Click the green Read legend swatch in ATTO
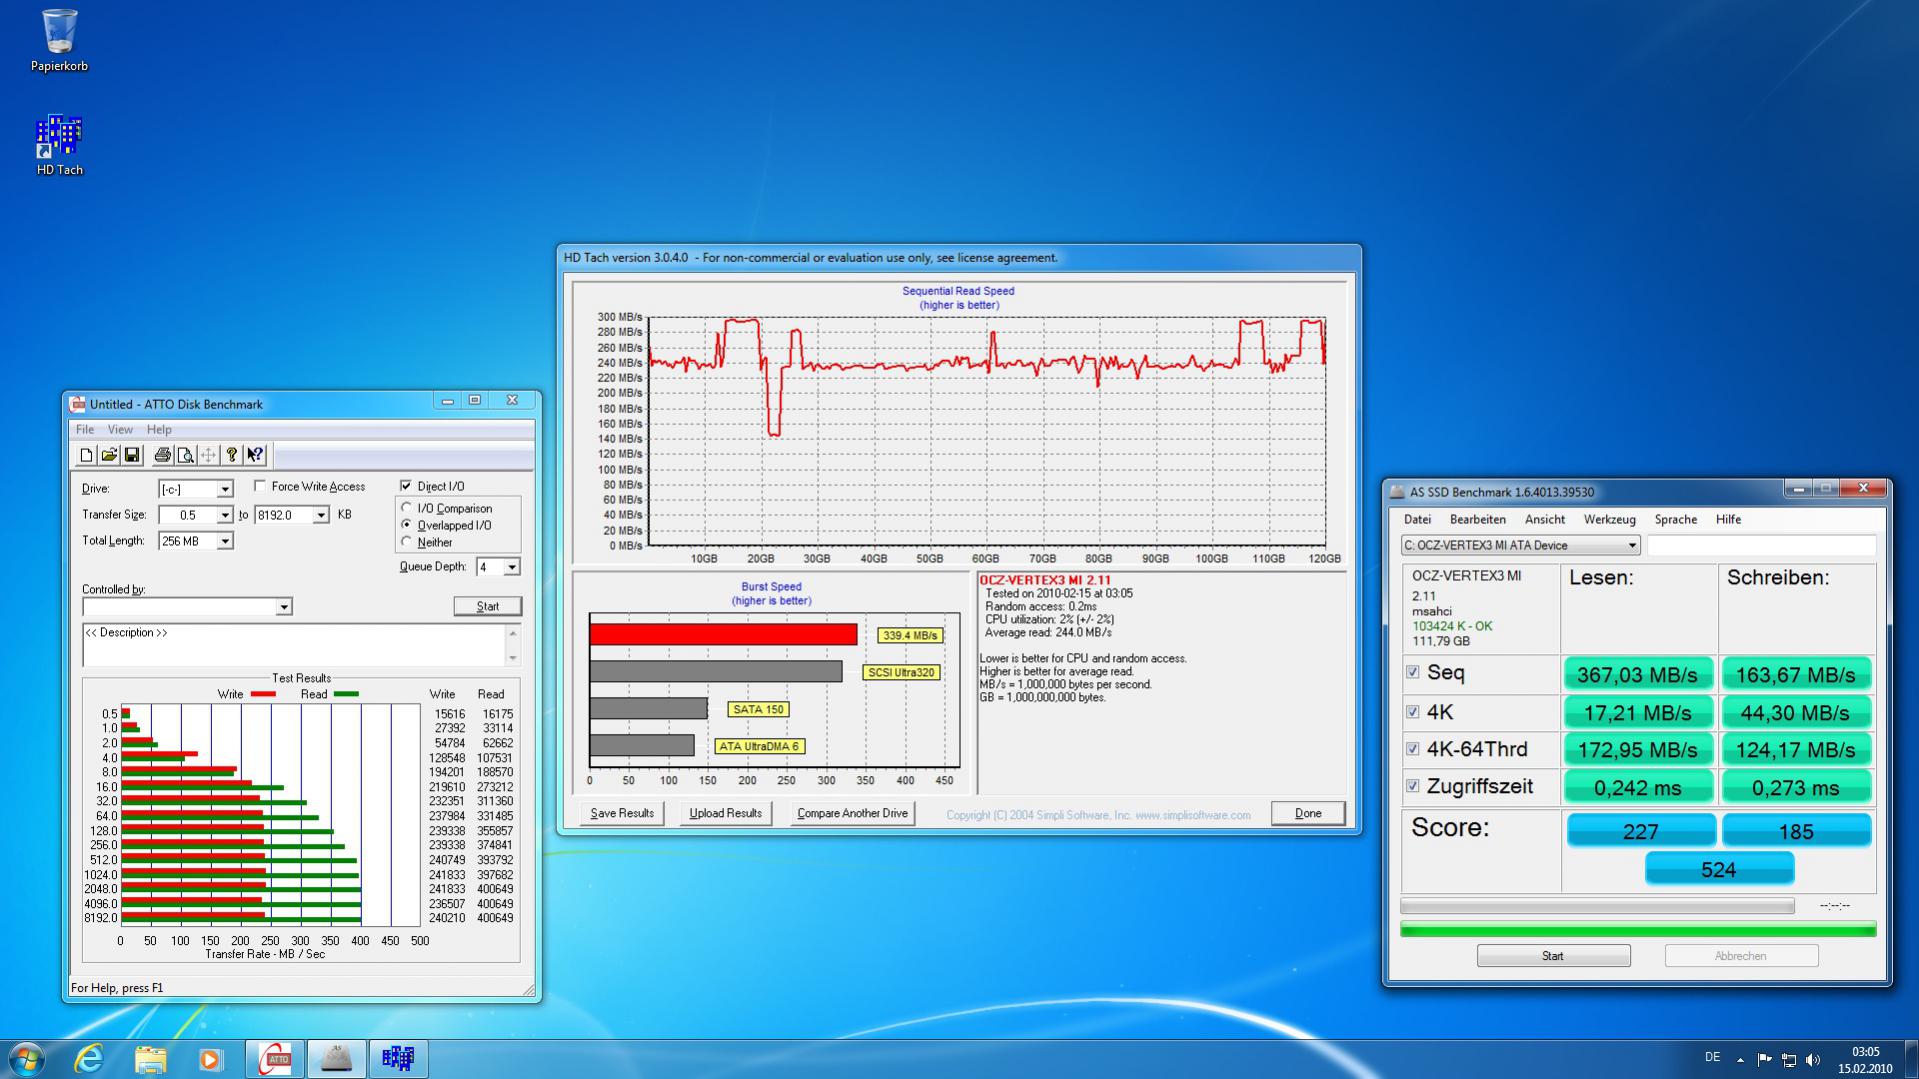Viewport: 1919px width, 1079px height. coord(346,694)
